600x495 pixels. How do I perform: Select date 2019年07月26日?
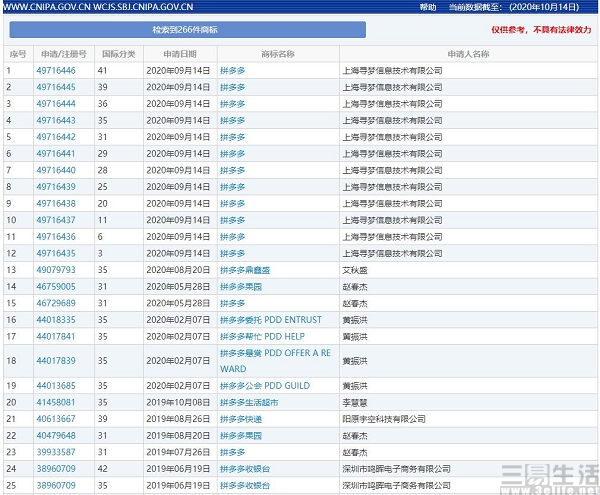click(178, 452)
